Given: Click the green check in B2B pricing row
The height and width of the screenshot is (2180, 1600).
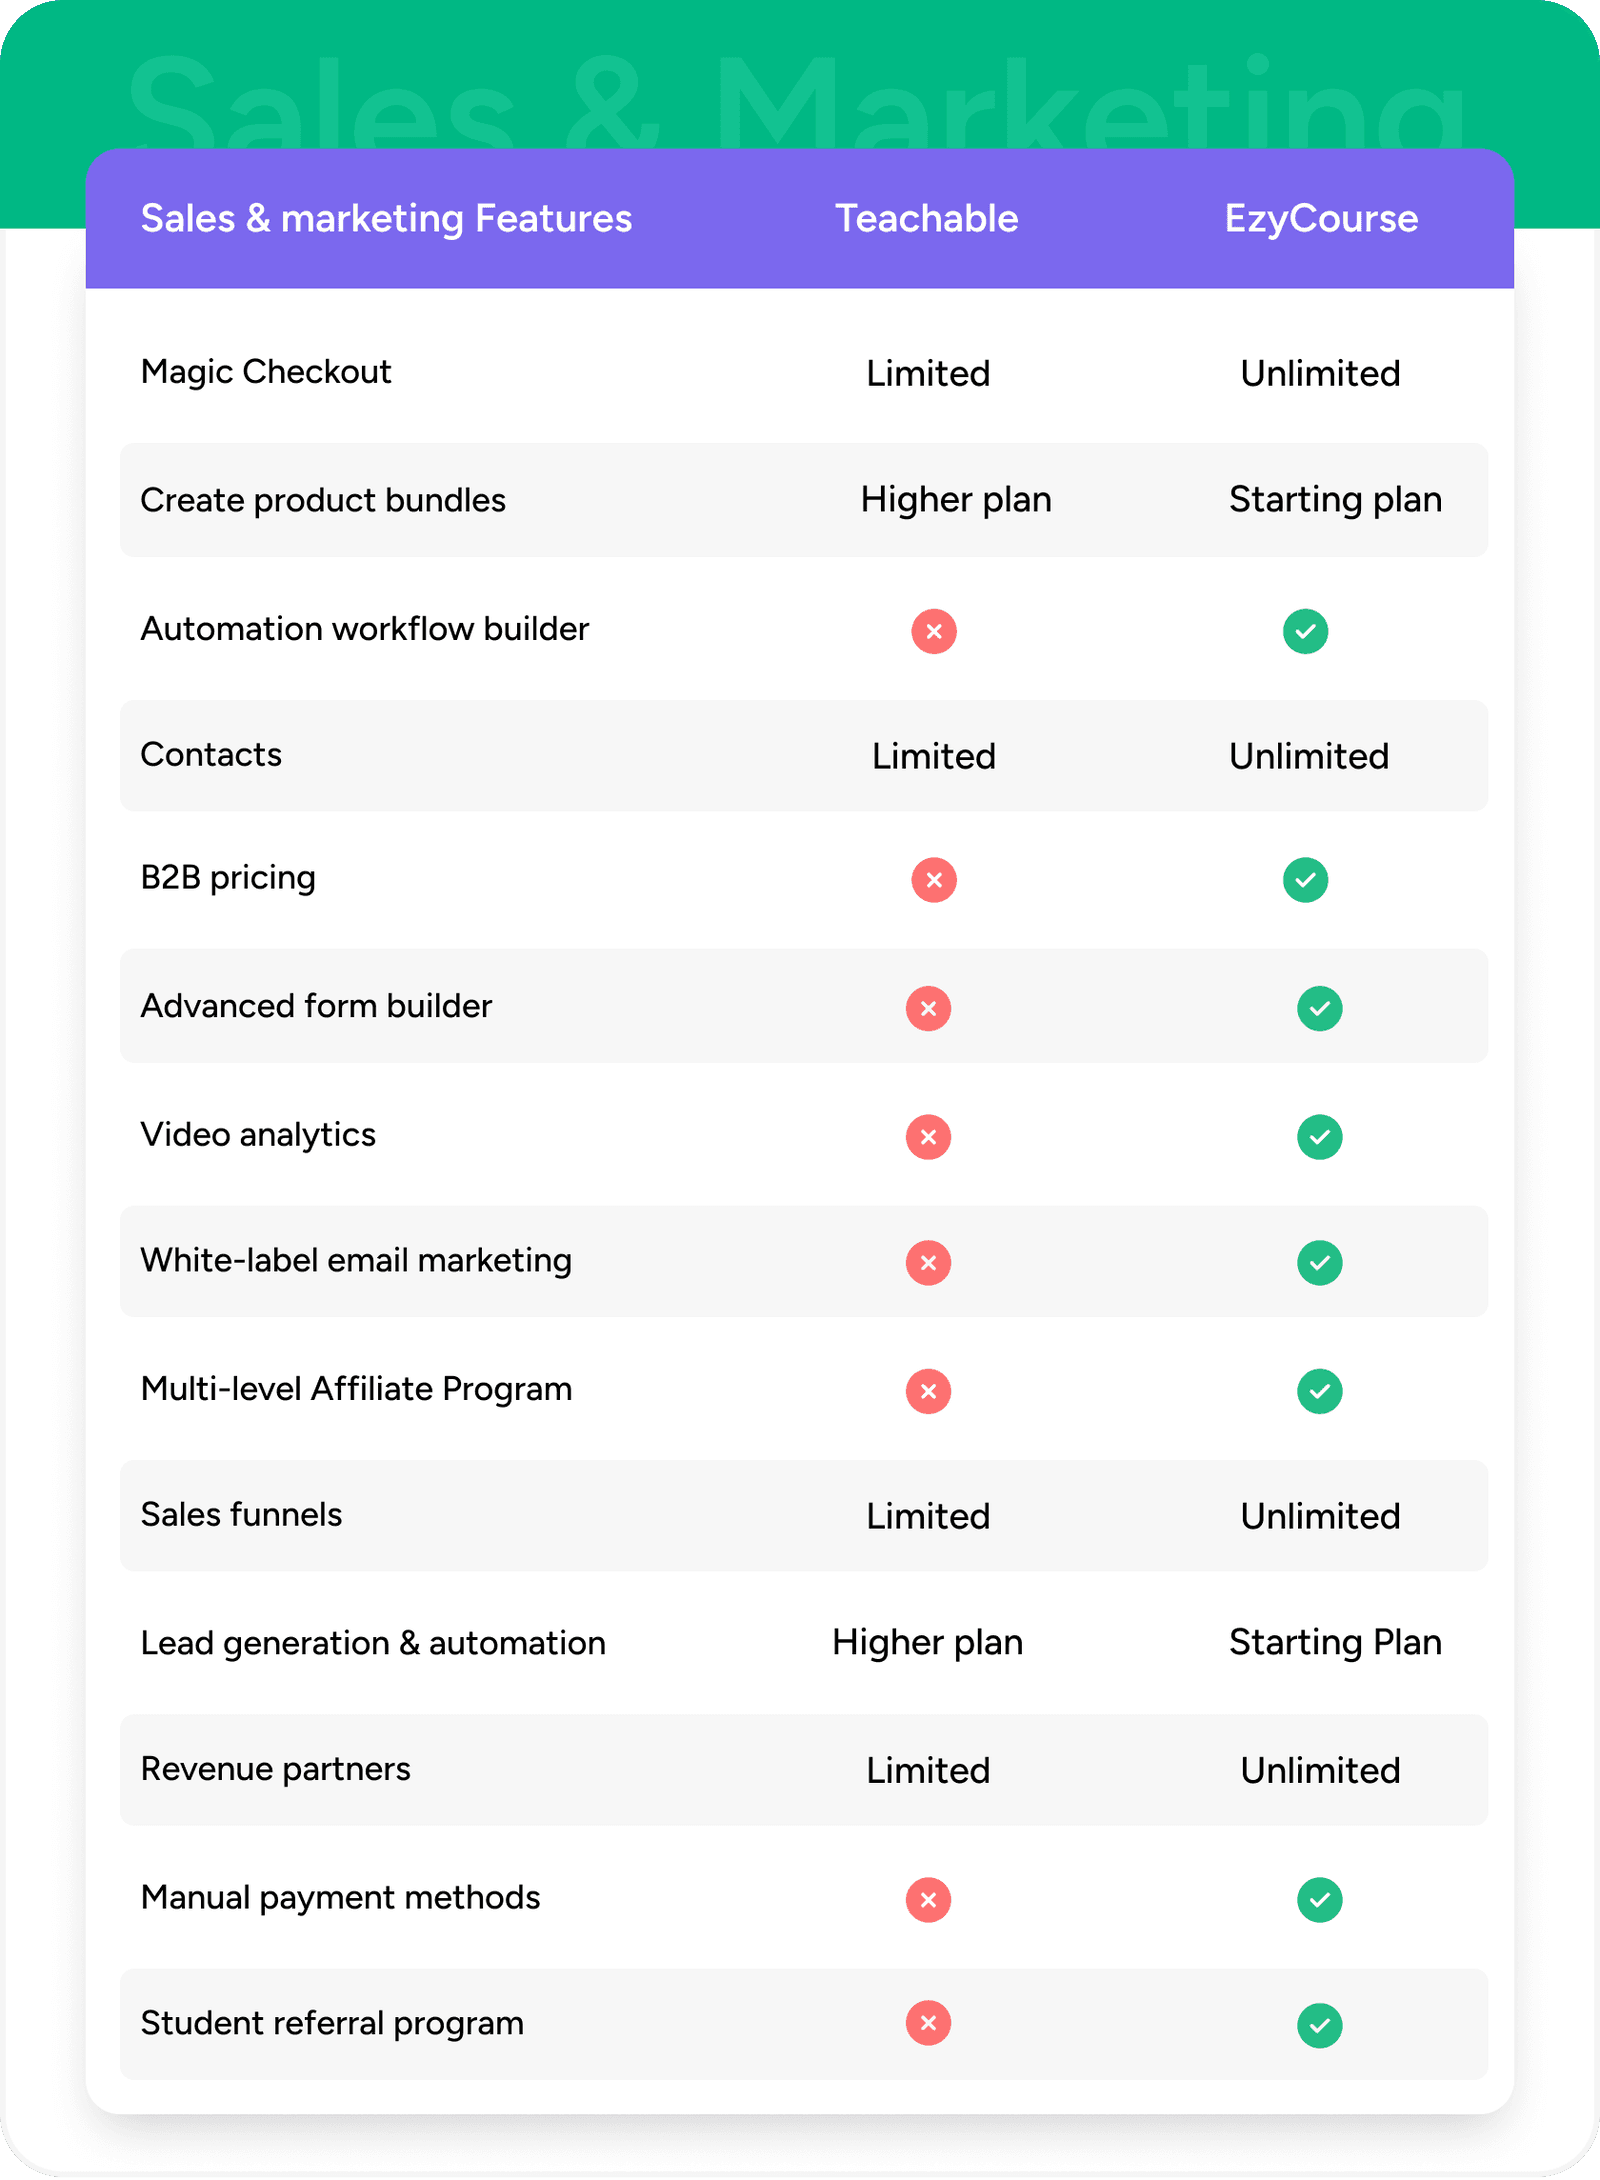Looking at the screenshot, I should point(1305,880).
